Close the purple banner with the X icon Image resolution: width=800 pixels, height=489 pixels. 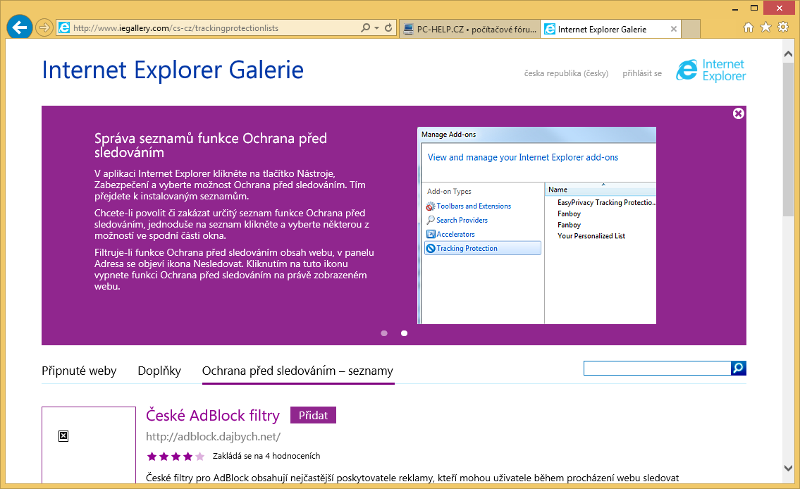point(738,113)
